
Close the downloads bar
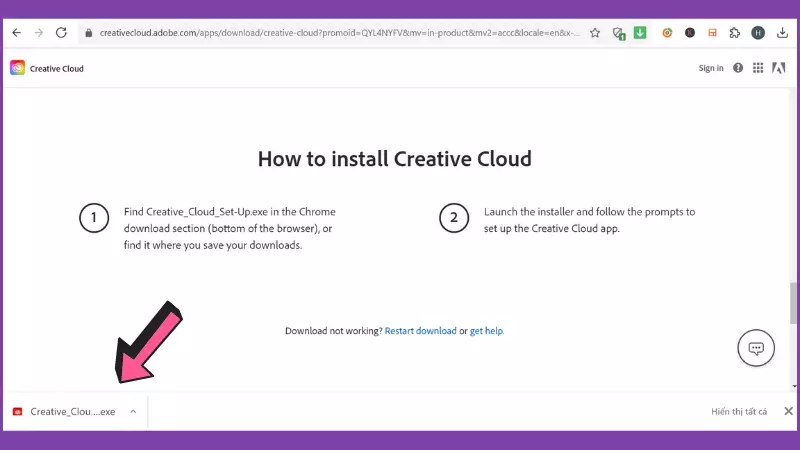(x=788, y=411)
